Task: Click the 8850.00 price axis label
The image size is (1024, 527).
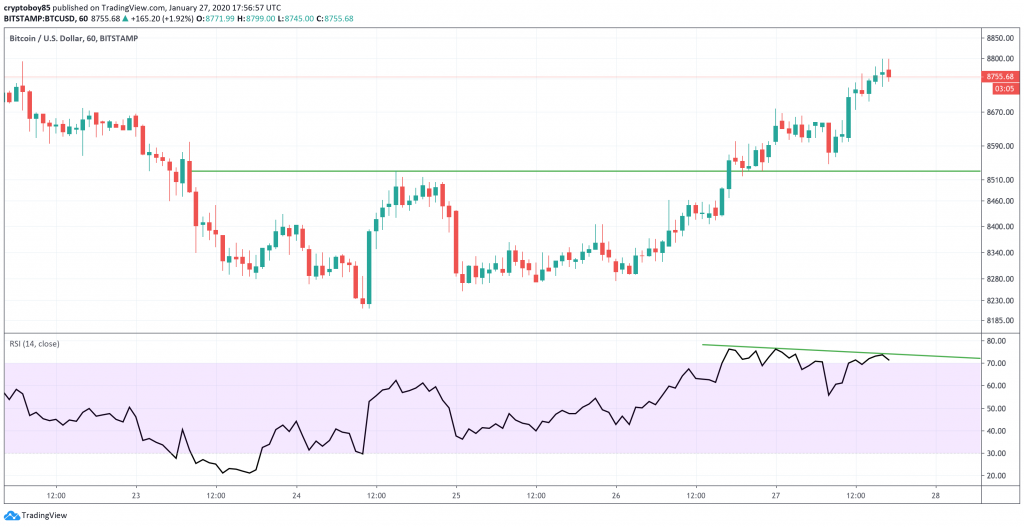Action: tap(999, 37)
